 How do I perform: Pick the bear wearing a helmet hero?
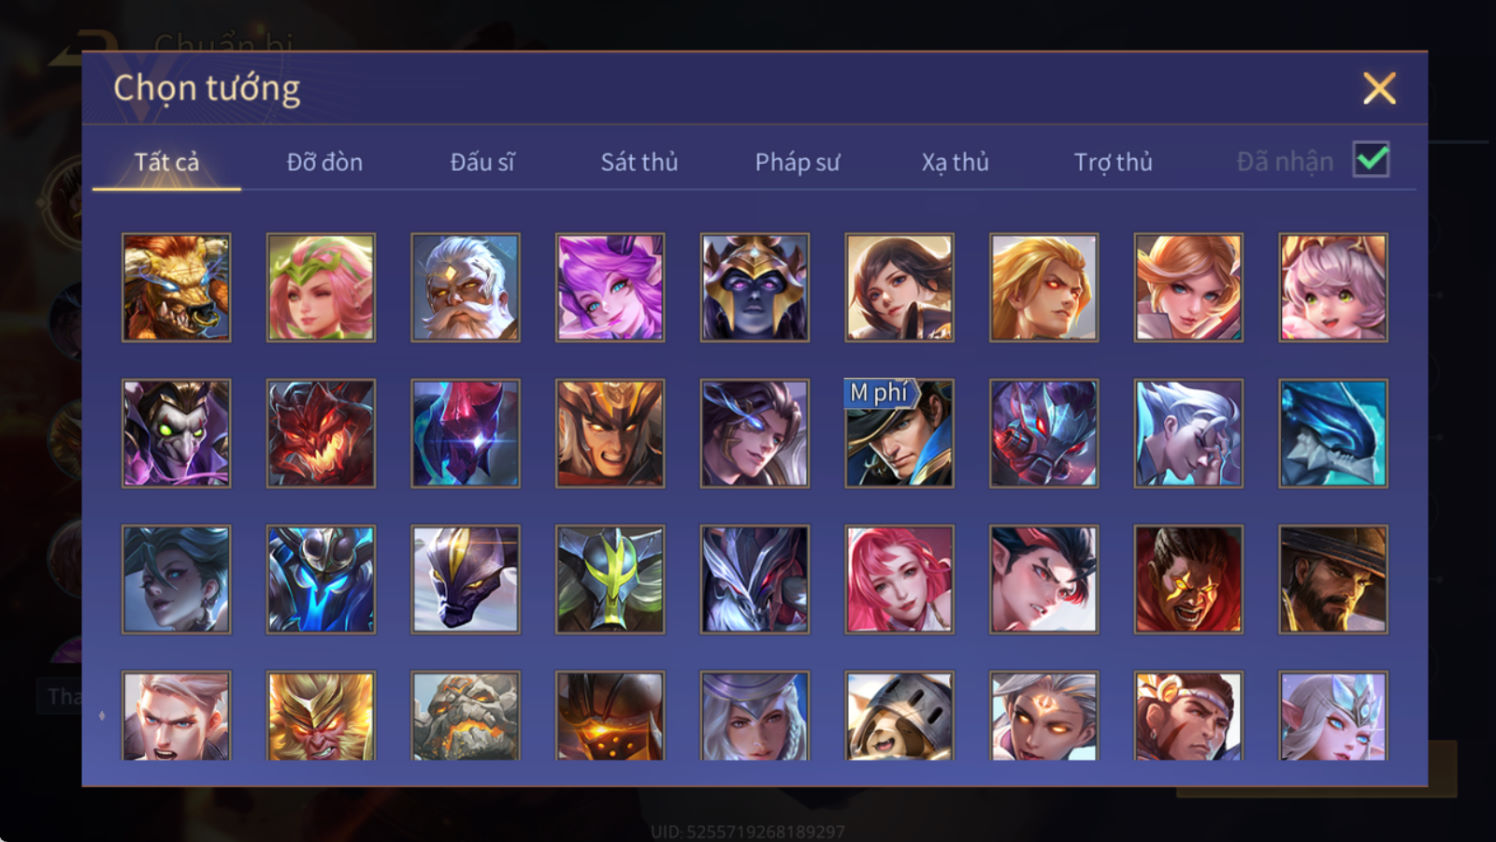click(x=899, y=716)
